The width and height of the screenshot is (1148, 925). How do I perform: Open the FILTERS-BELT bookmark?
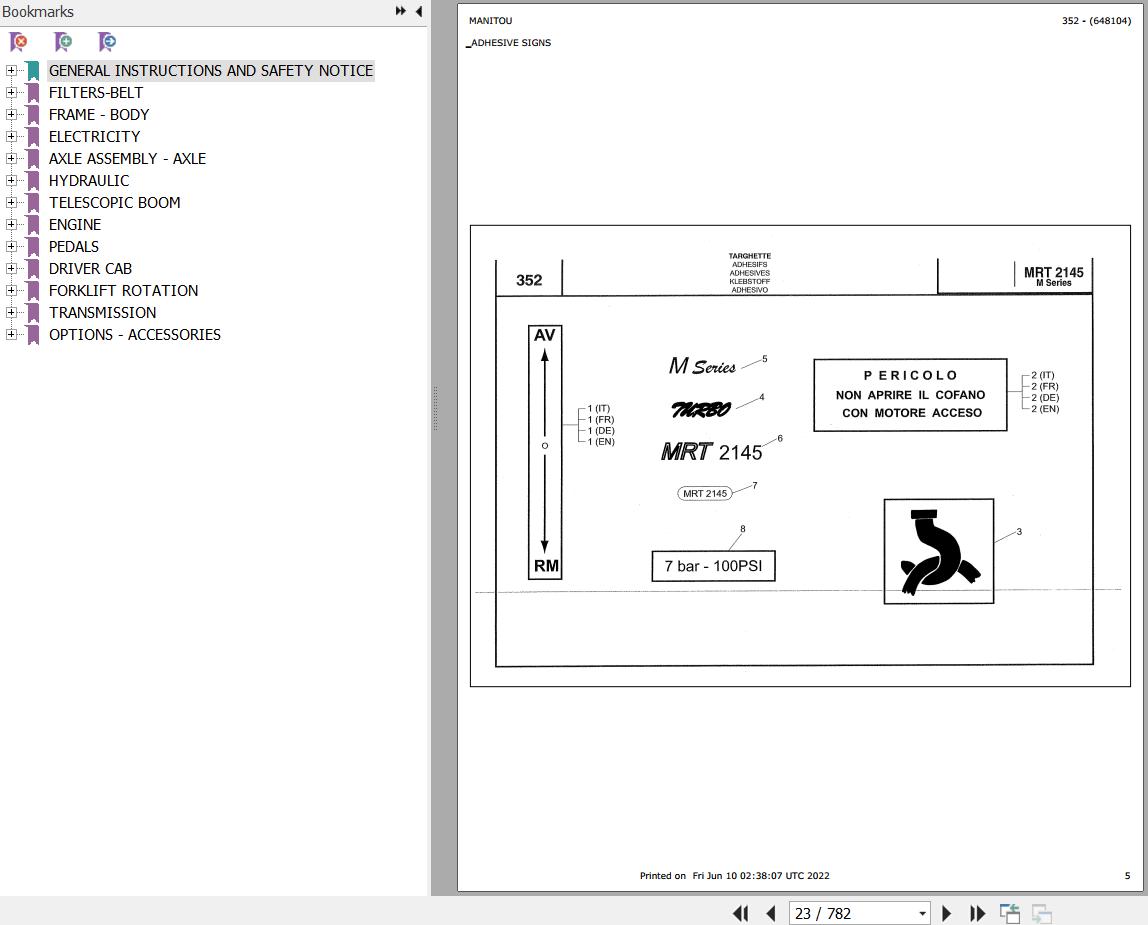[x=96, y=93]
